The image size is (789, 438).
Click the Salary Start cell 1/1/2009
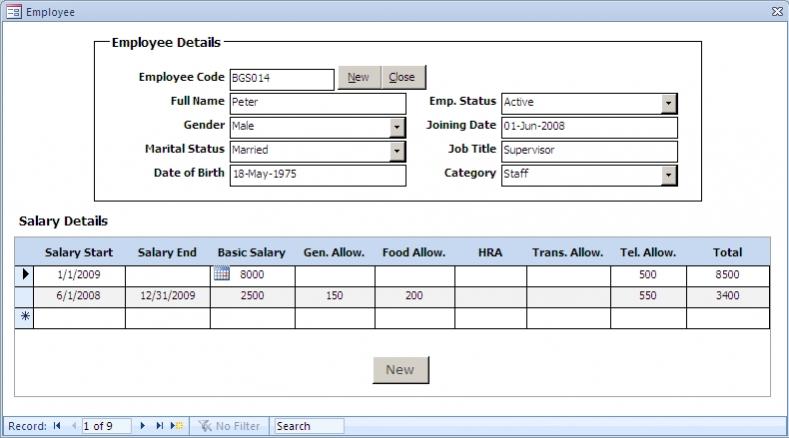click(79, 275)
